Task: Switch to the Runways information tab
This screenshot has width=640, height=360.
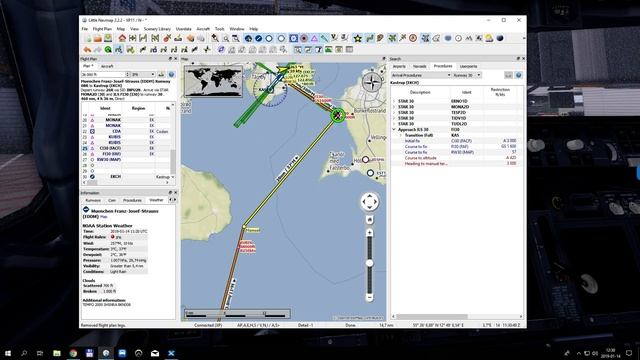Action: tap(93, 200)
